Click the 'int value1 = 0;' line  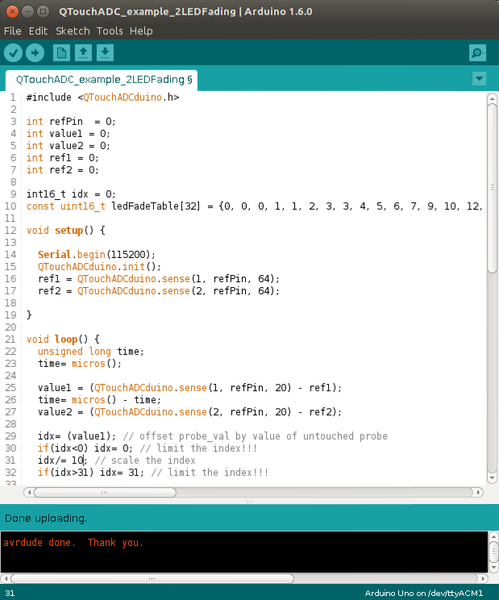click(68, 134)
